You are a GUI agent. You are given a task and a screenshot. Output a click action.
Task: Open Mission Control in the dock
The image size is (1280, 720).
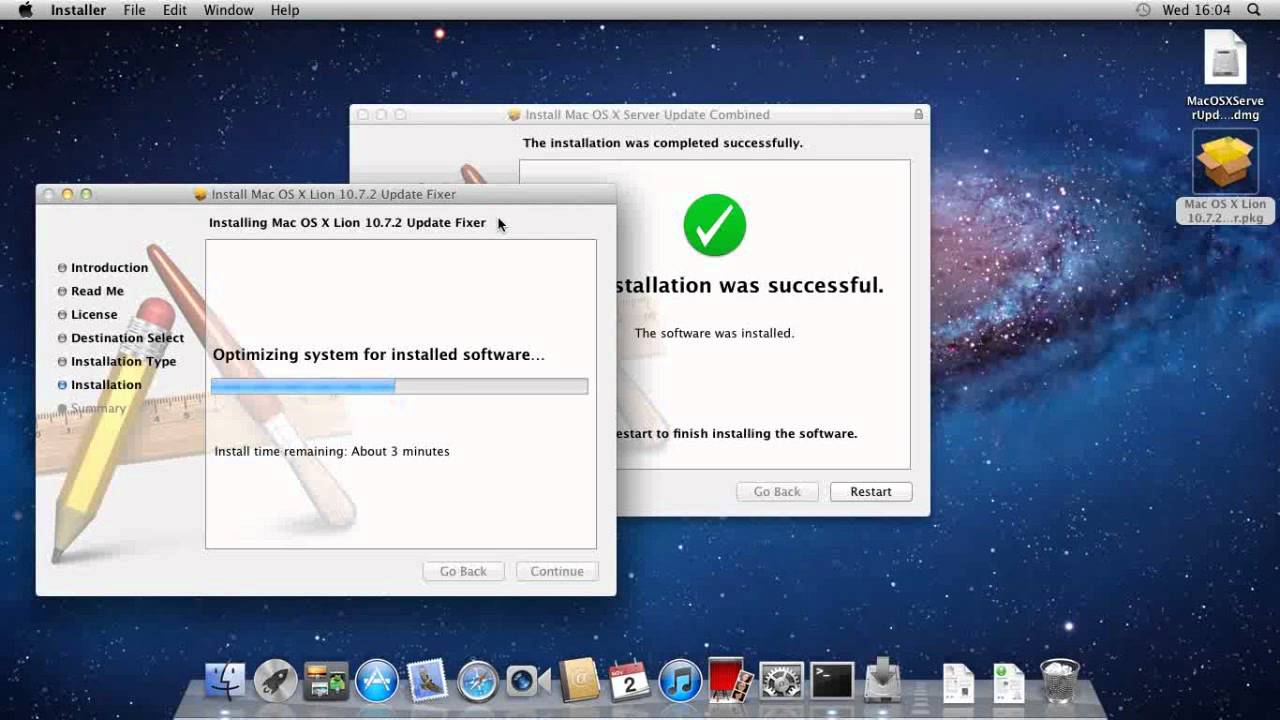326,681
